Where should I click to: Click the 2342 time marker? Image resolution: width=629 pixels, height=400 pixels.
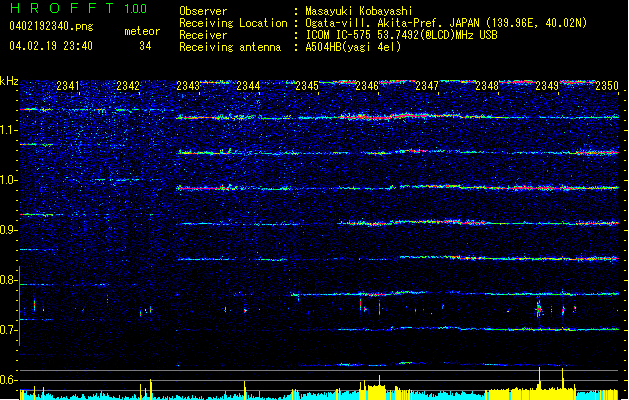point(128,86)
